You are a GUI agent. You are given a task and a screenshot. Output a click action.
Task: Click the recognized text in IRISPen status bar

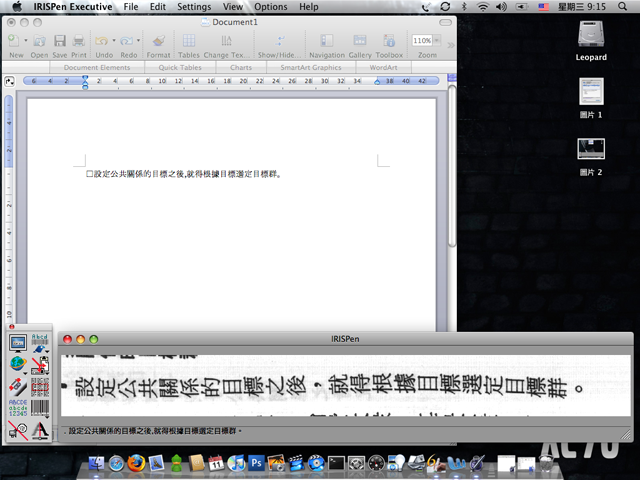tap(153, 431)
